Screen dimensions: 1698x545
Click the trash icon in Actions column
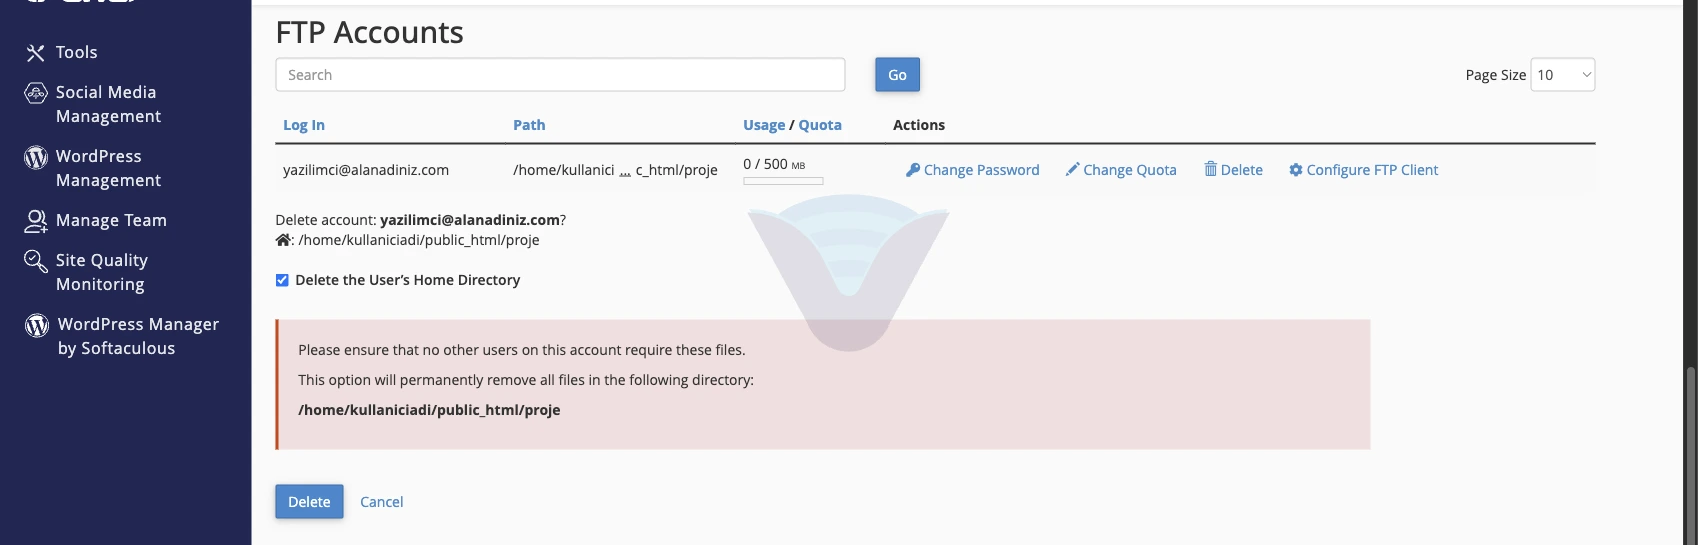click(1210, 169)
